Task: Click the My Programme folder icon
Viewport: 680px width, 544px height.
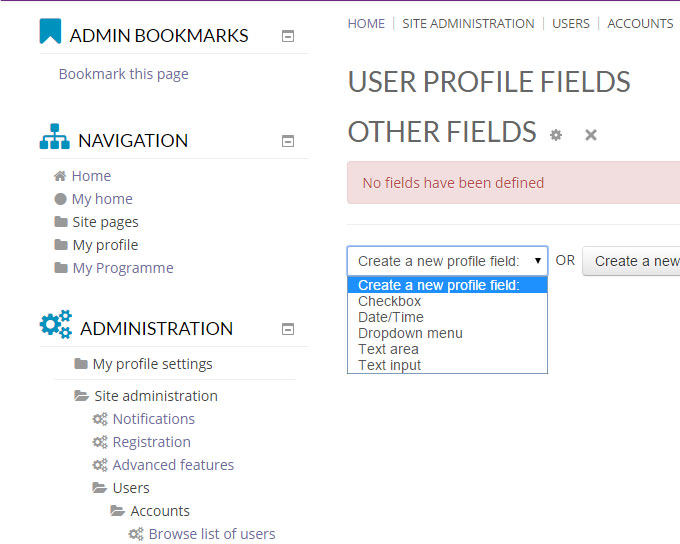Action: [x=61, y=268]
